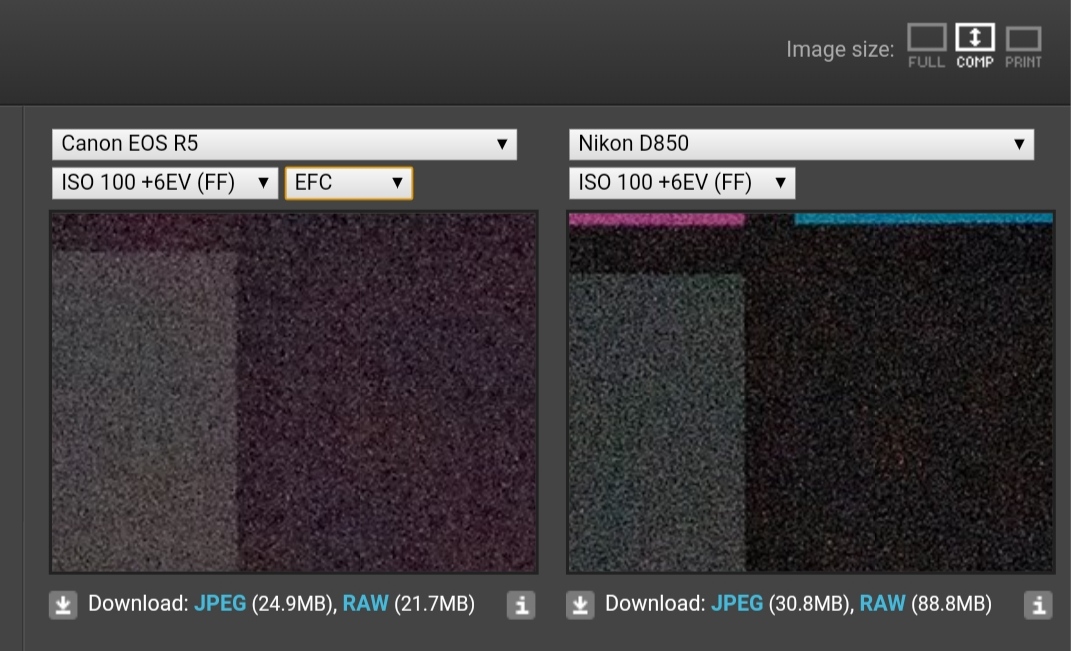The width and height of the screenshot is (1071, 651).
Task: Select COMP image size icon
Action: click(x=975, y=46)
